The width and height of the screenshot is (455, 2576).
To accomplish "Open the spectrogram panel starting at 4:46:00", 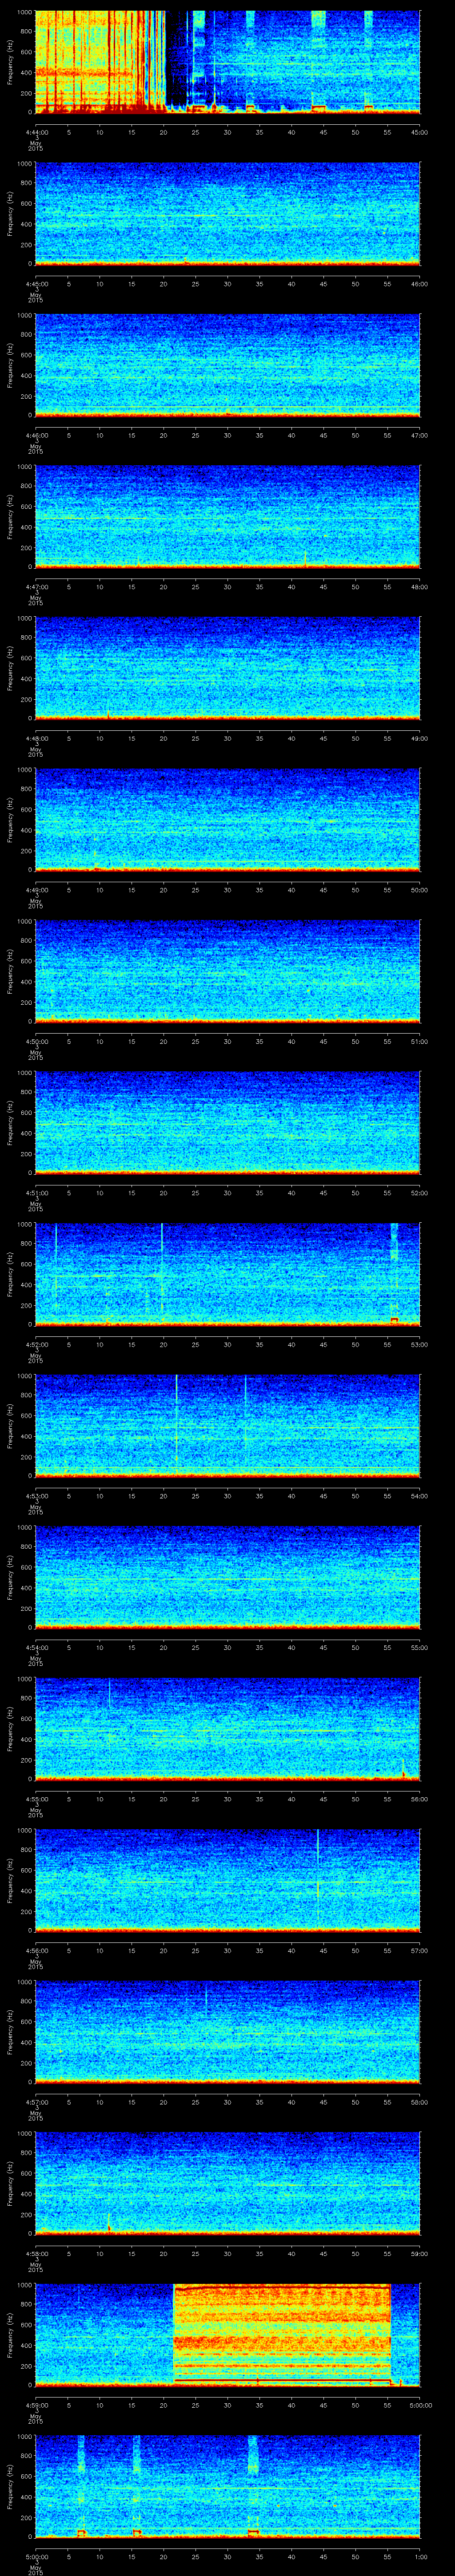I will (x=227, y=365).
